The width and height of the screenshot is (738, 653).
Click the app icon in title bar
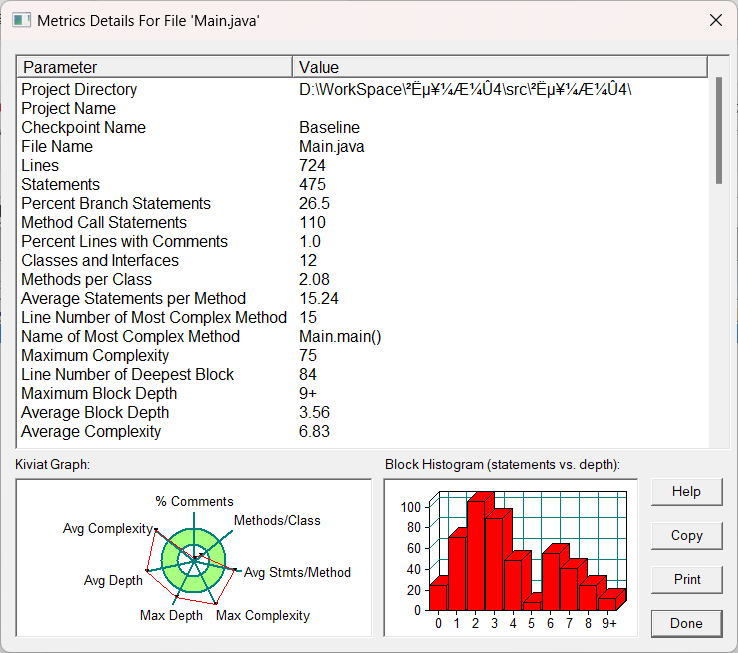pos(19,20)
